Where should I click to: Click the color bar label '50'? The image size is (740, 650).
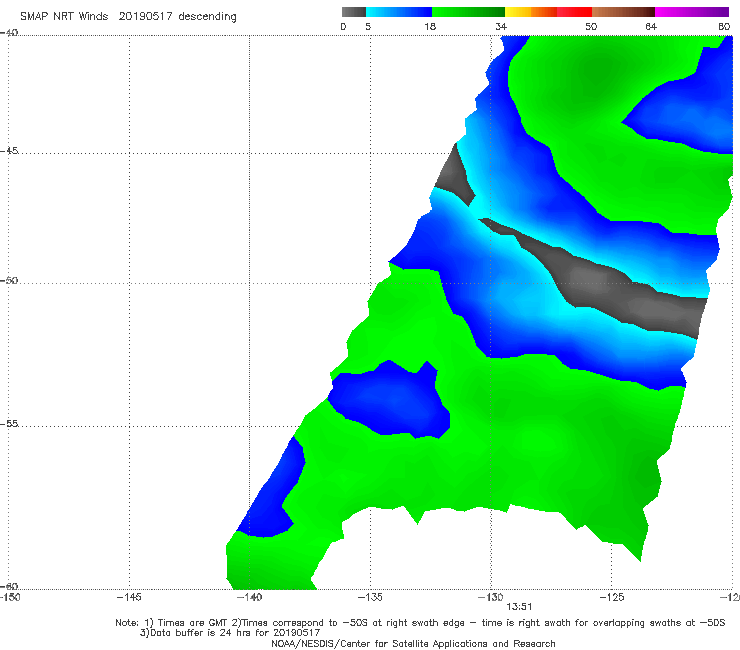591,27
